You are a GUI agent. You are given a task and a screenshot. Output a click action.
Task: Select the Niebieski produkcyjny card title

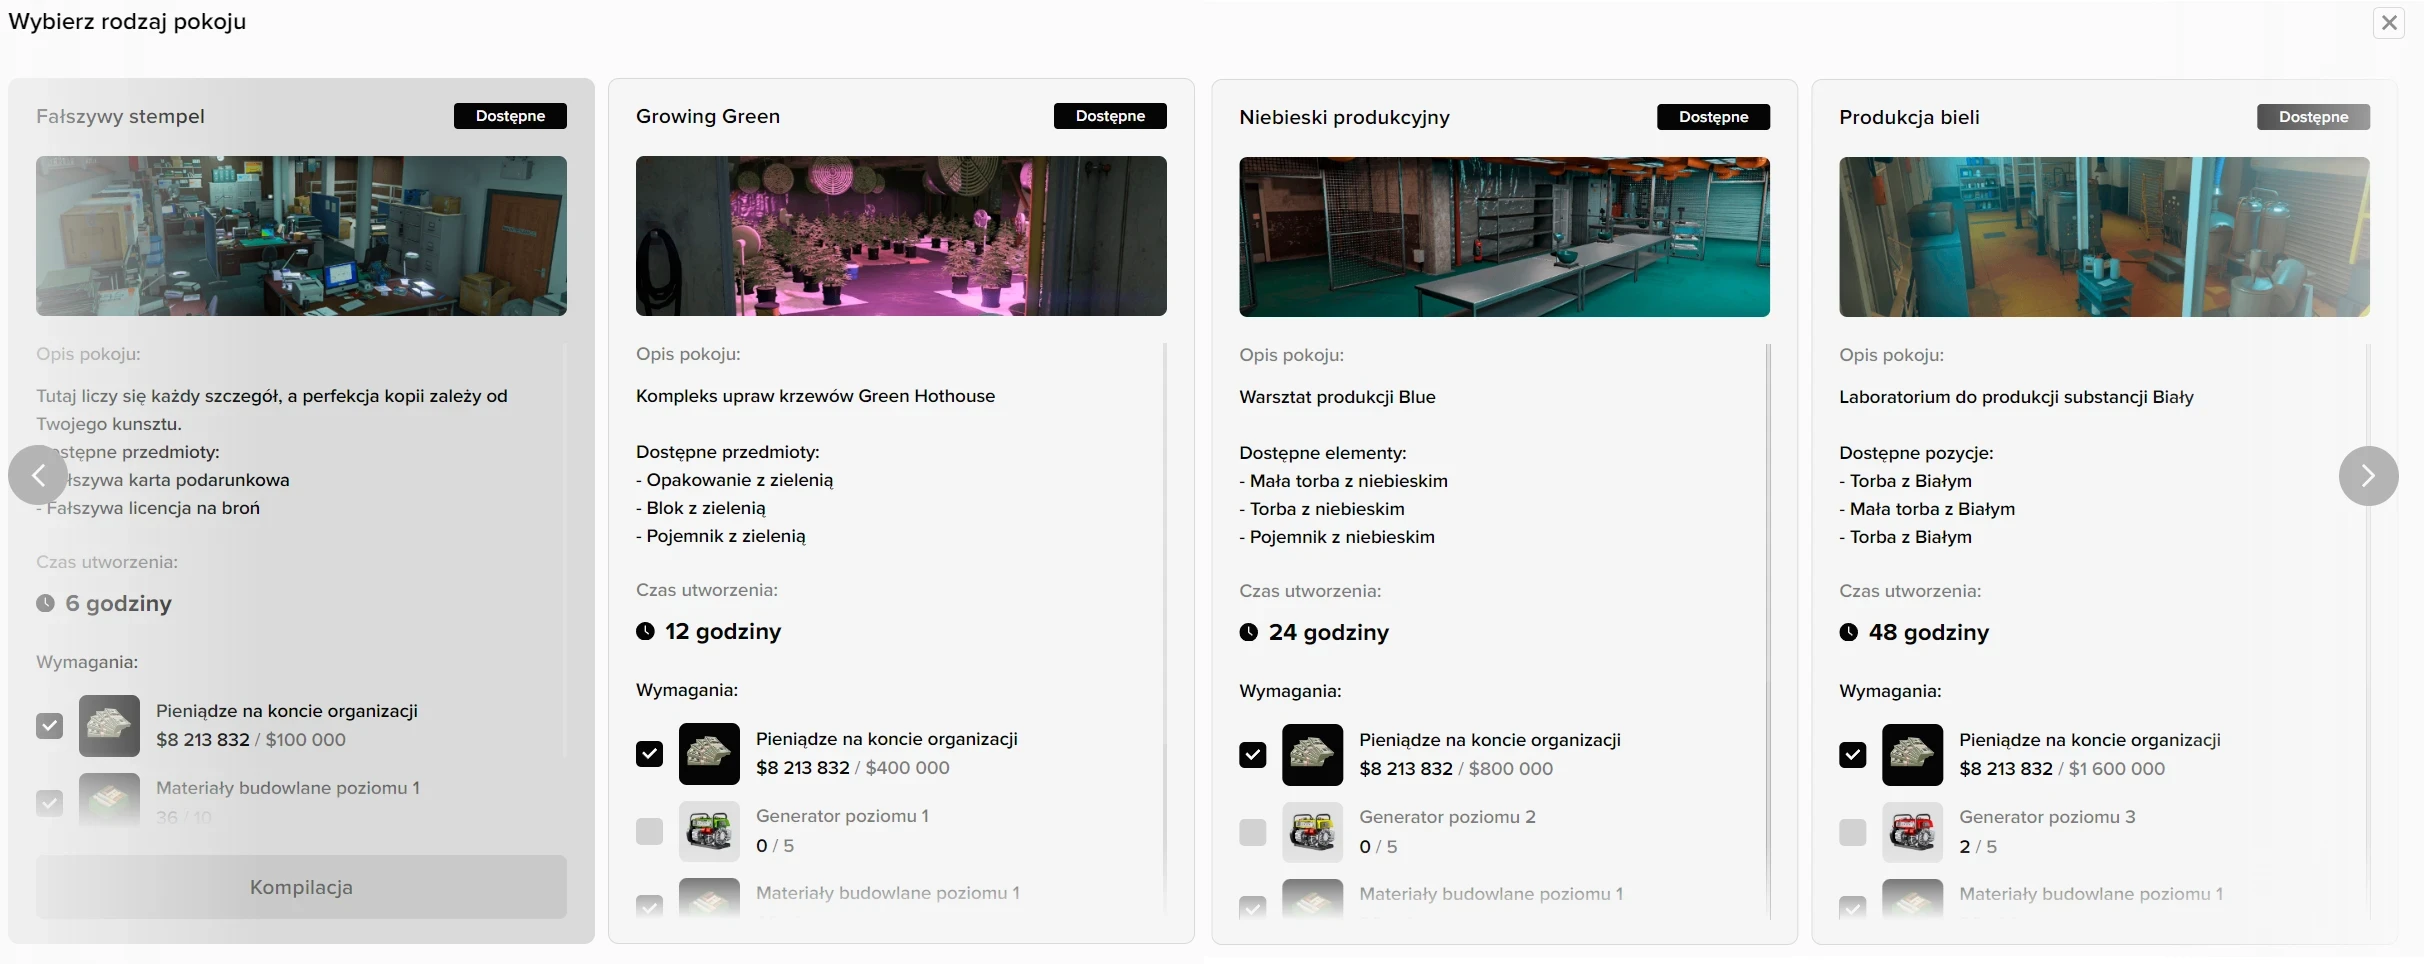pyautogui.click(x=1343, y=117)
